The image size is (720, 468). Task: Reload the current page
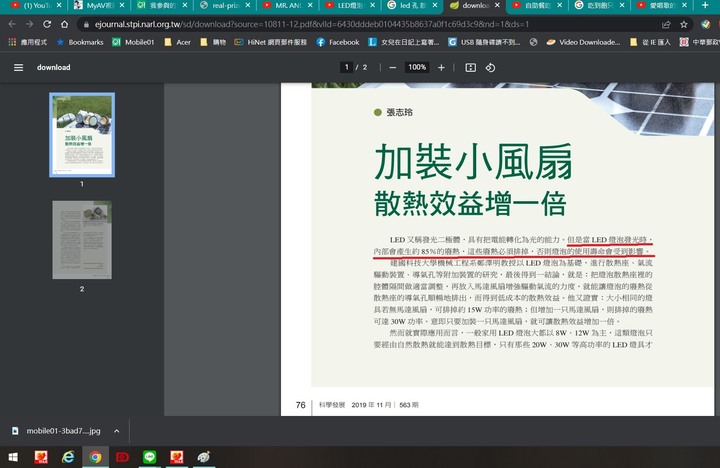point(47,24)
